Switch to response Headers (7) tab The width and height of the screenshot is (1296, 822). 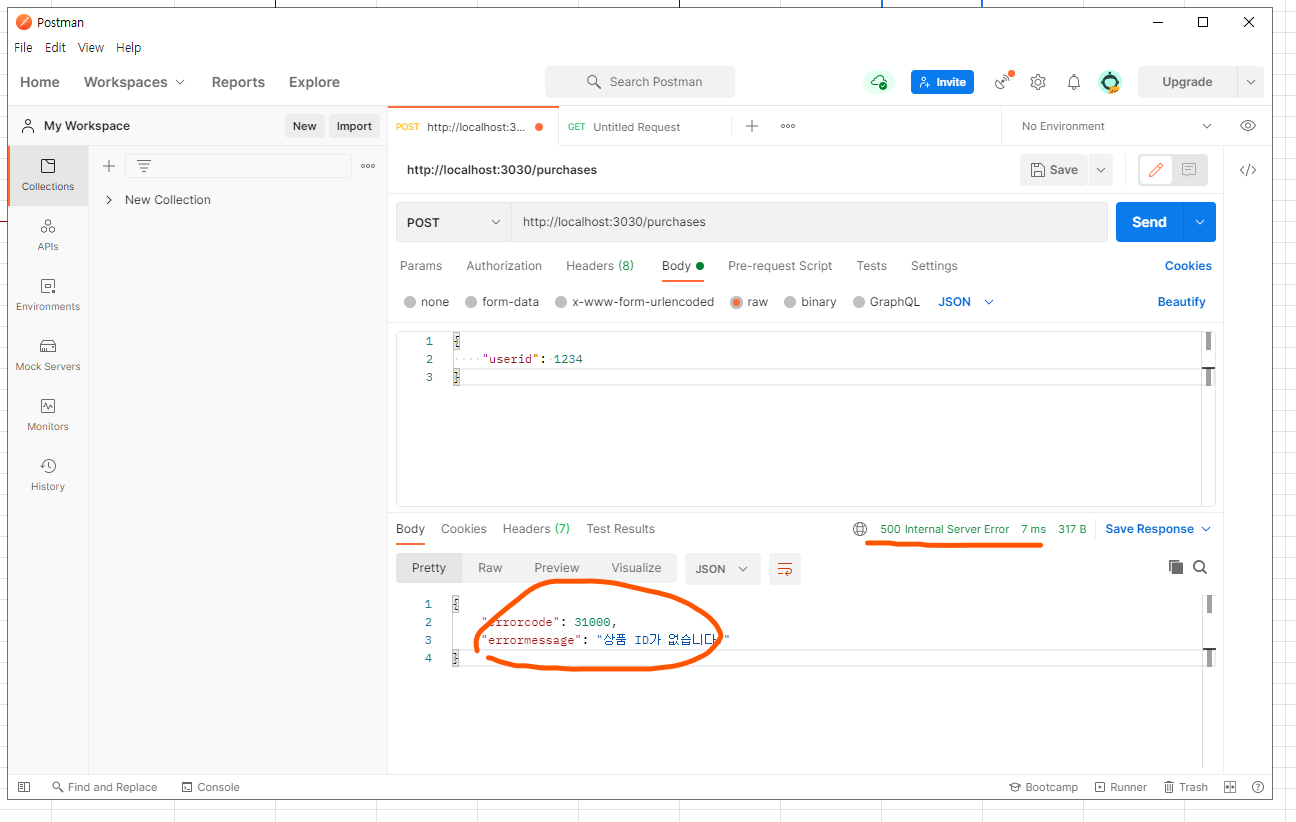tap(536, 529)
